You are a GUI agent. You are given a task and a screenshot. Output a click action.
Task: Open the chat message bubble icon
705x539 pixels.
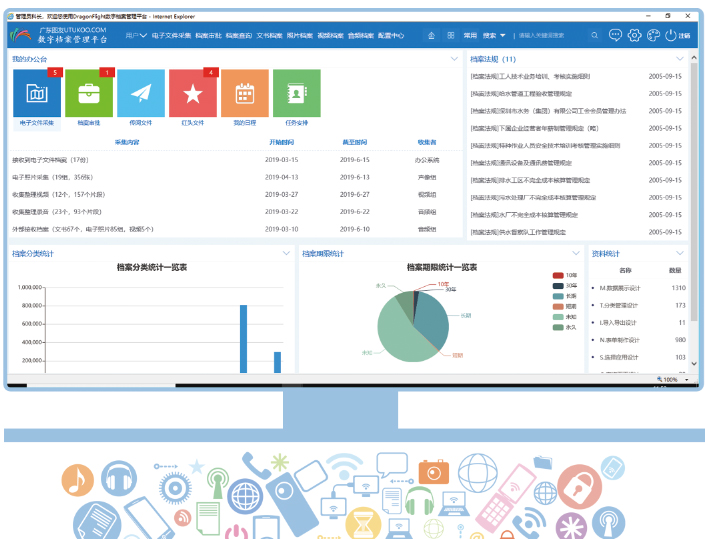pyautogui.click(x=615, y=35)
